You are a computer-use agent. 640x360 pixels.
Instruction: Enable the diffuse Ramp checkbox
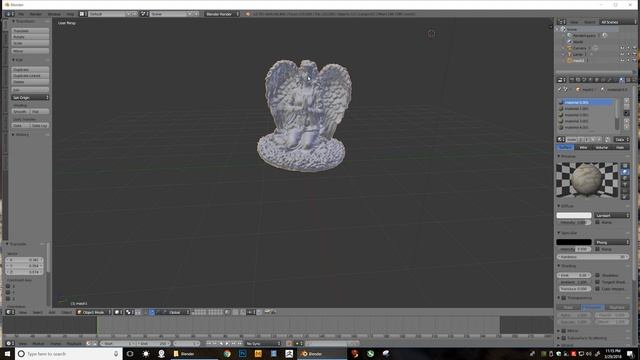(598, 222)
